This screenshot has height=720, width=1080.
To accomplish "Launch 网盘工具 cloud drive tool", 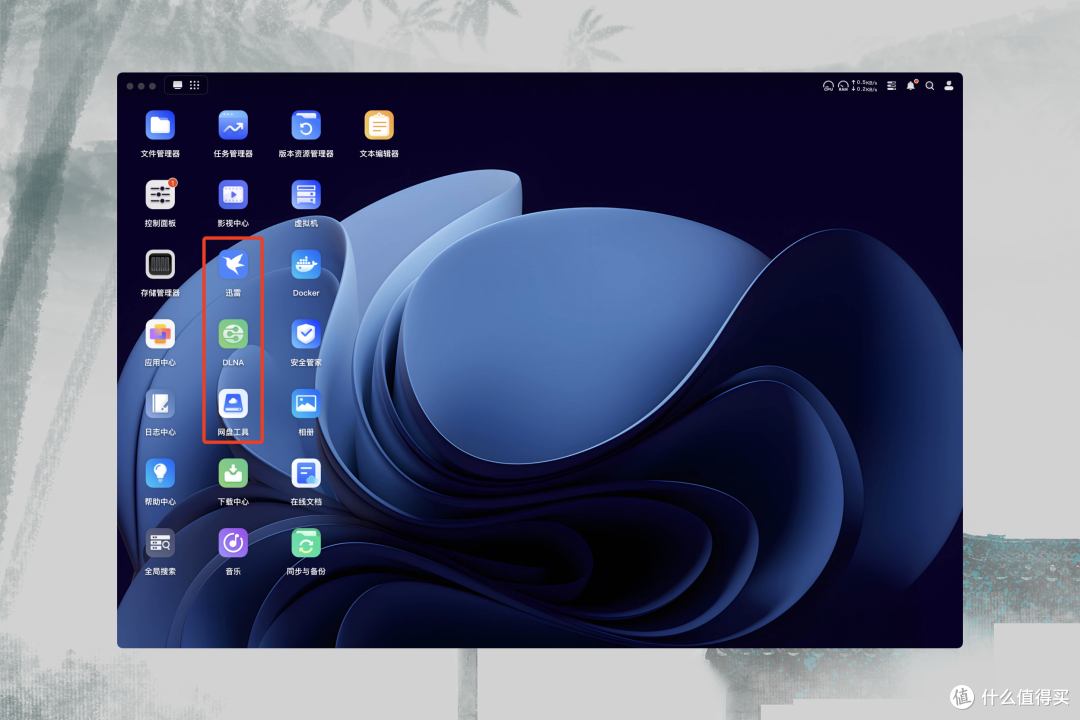I will [233, 404].
